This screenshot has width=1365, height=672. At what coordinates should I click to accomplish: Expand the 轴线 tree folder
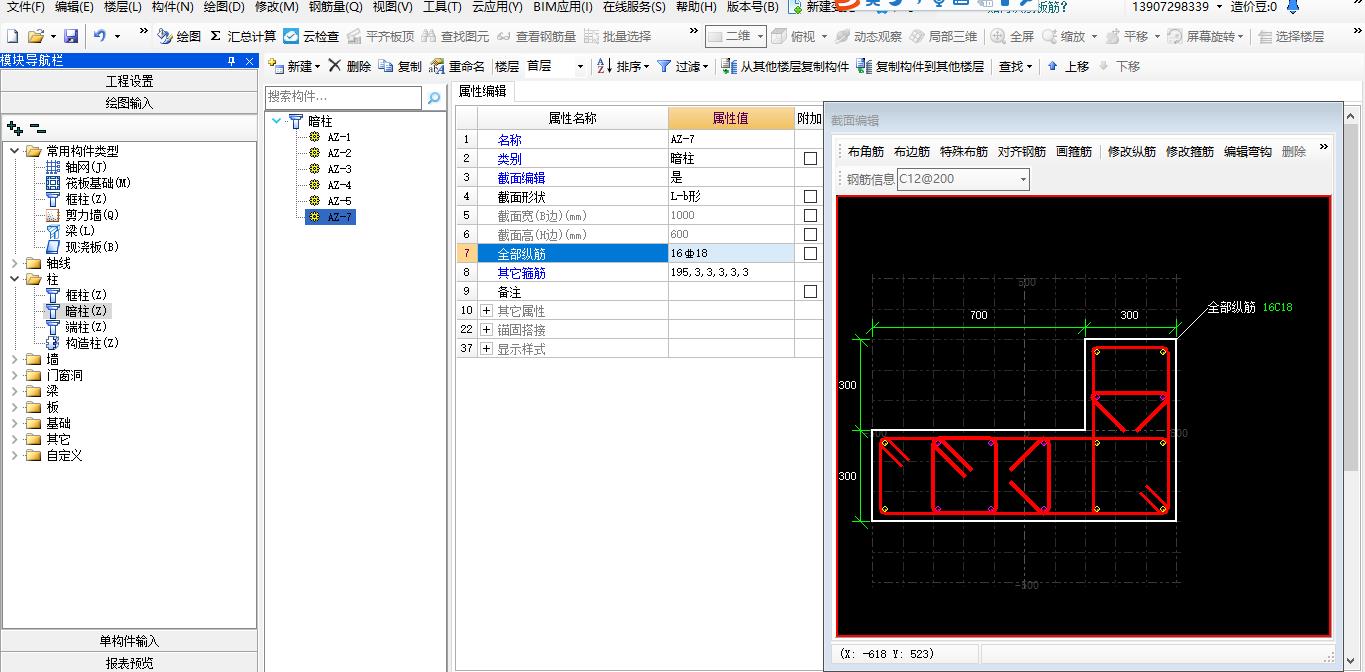pos(14,263)
